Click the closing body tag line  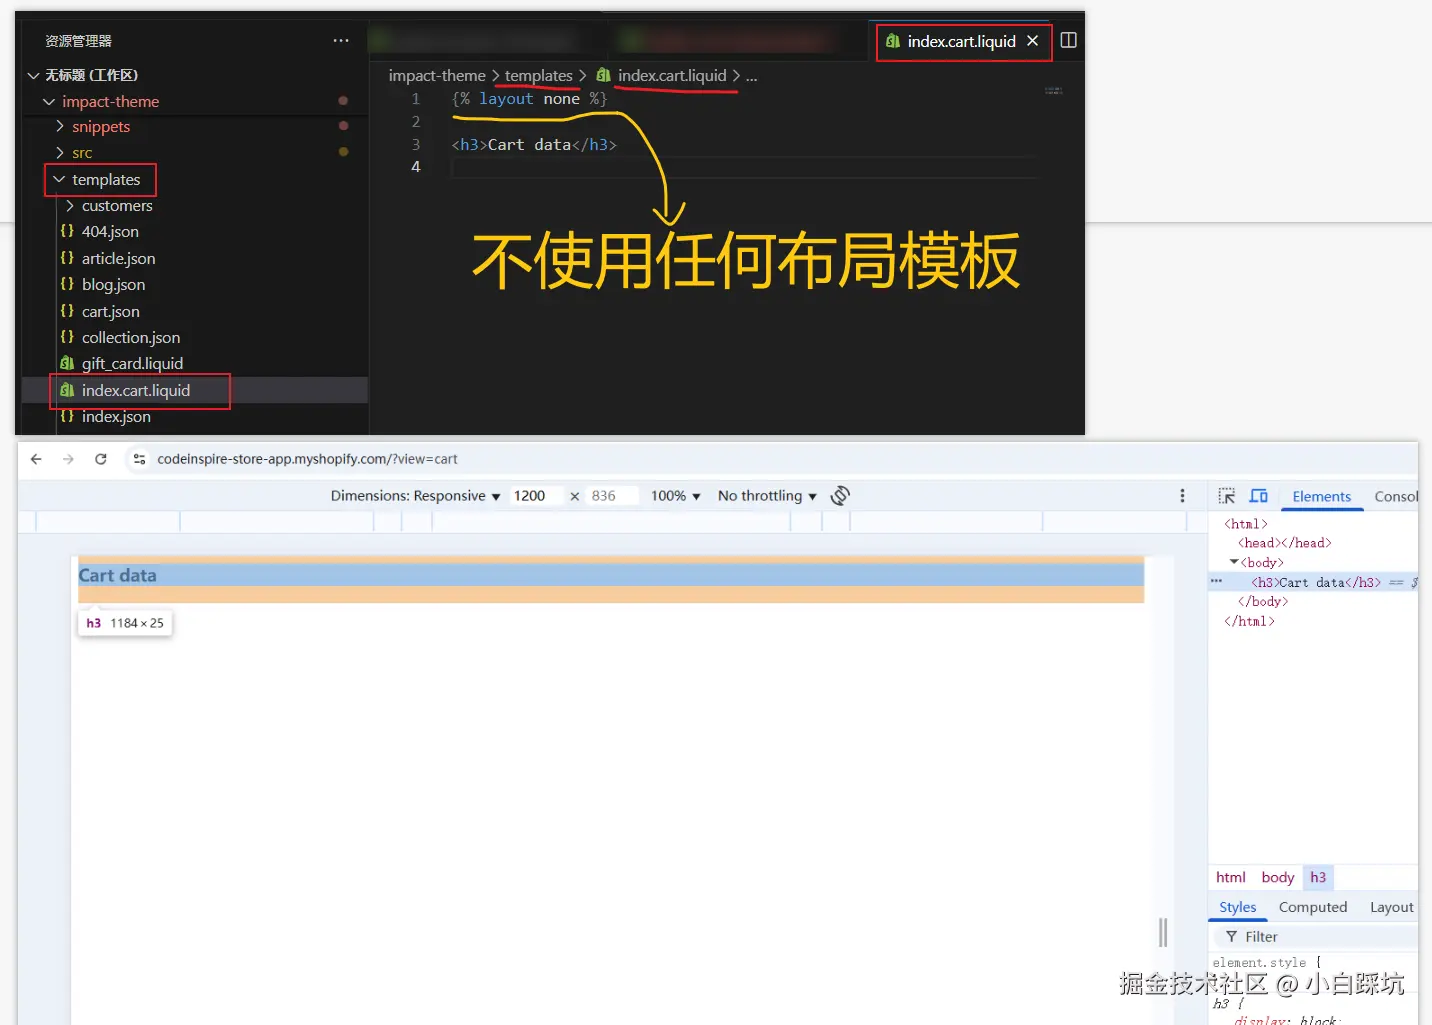coord(1263,601)
